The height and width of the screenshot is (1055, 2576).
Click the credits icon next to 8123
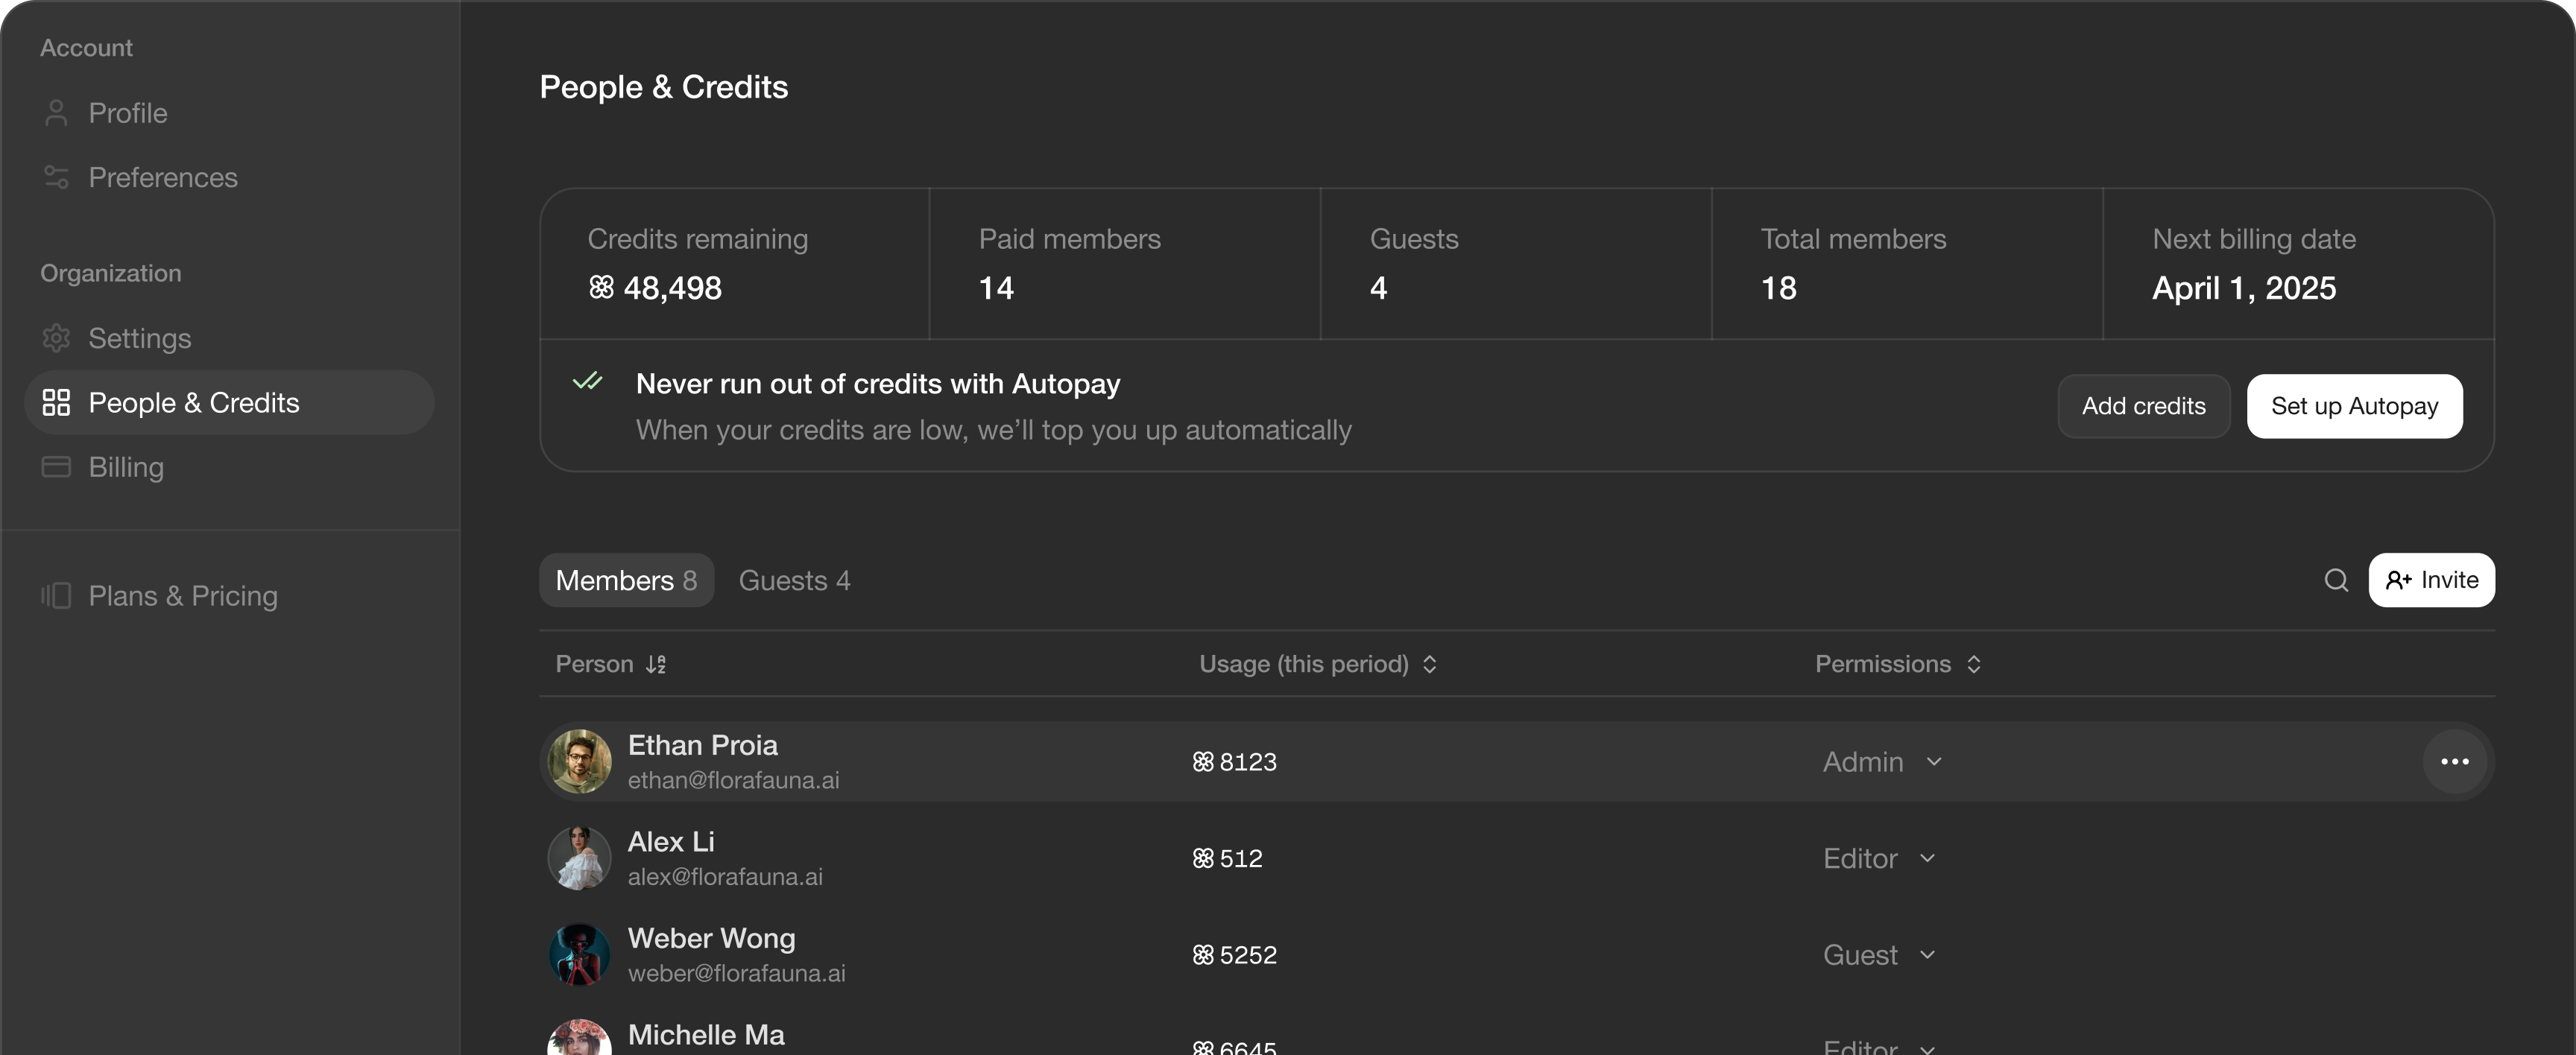pos(1203,762)
